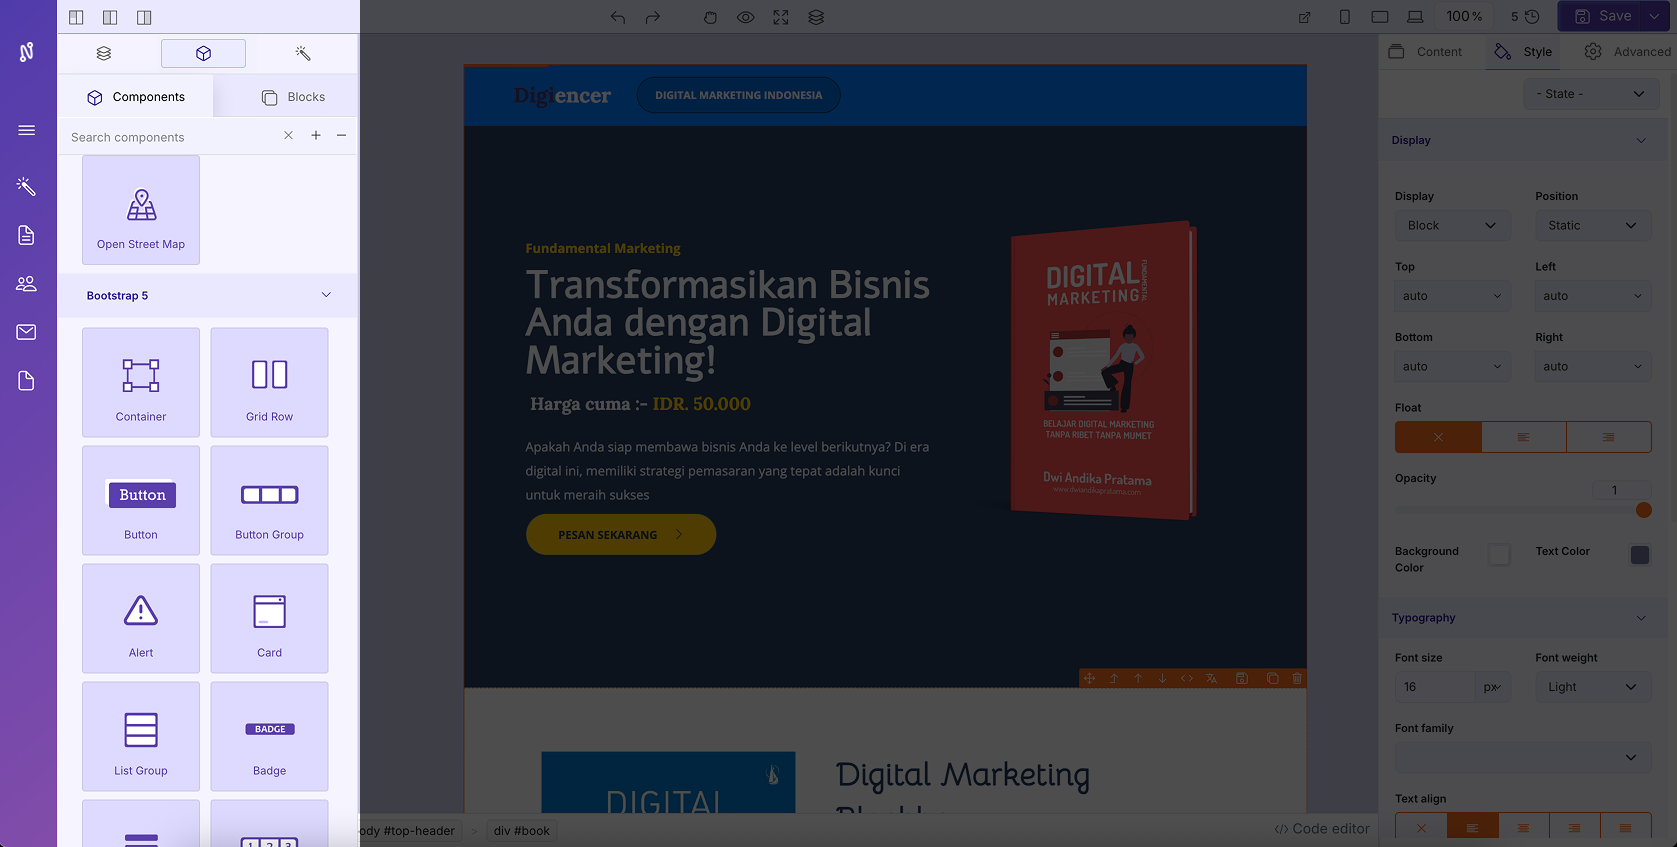This screenshot has width=1677, height=847.
Task: Add the Open Street Map component
Action: [x=141, y=210]
